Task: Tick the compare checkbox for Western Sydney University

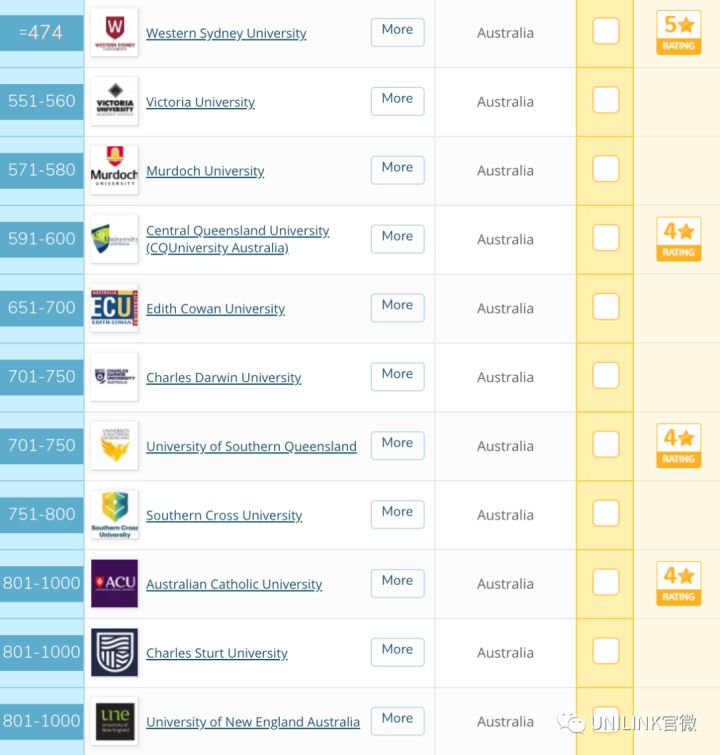Action: (606, 31)
